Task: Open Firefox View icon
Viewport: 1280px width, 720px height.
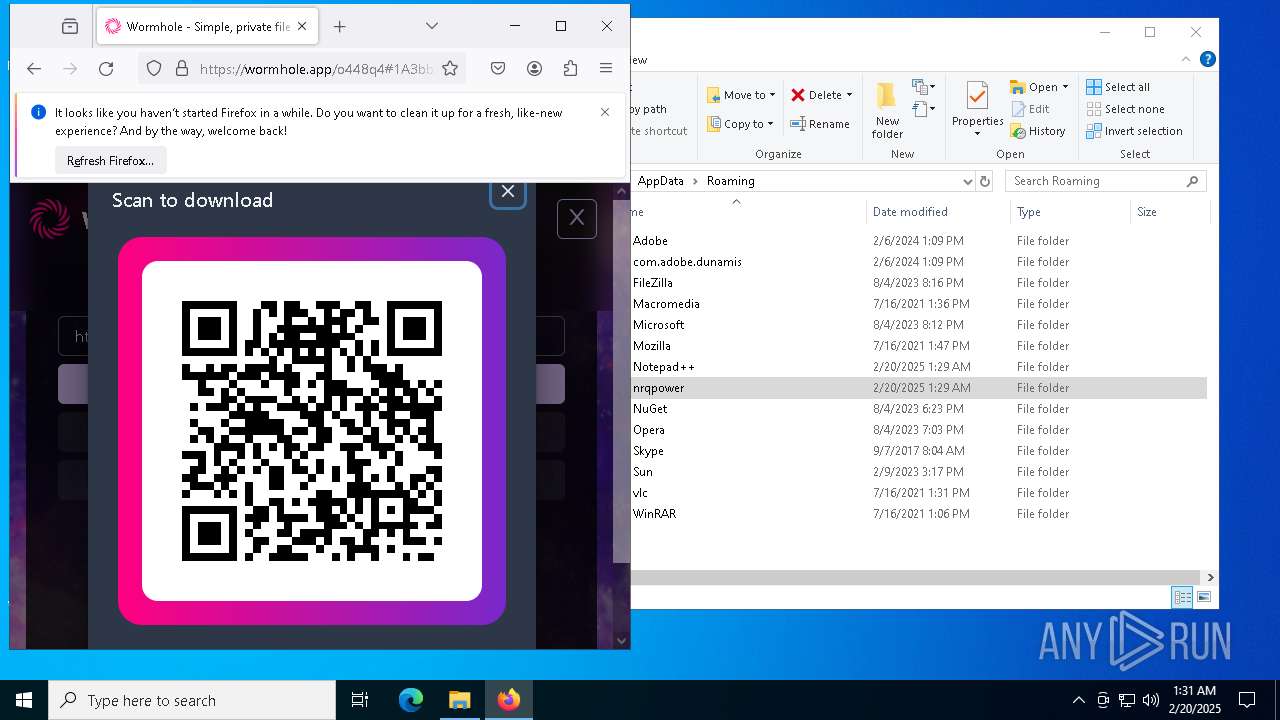Action: [x=70, y=26]
